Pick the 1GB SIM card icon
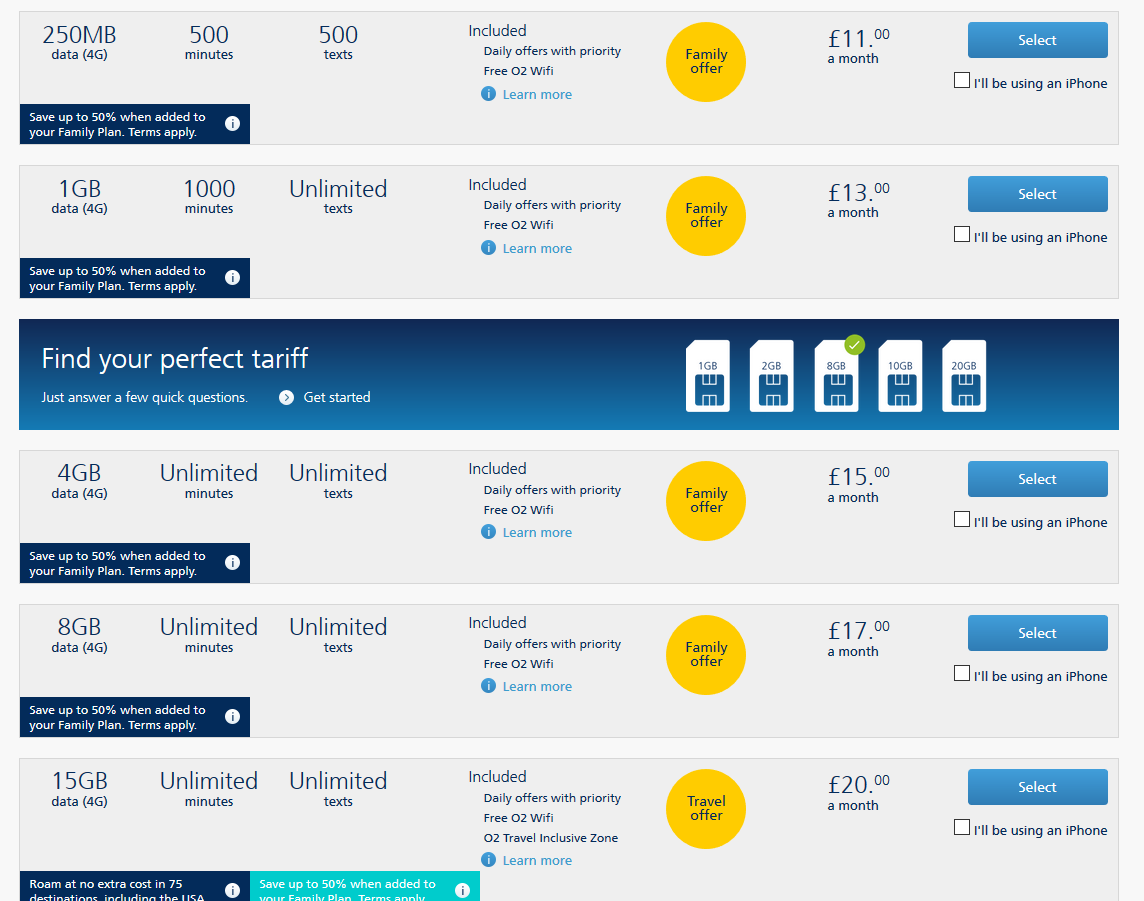The image size is (1144, 901). (708, 376)
